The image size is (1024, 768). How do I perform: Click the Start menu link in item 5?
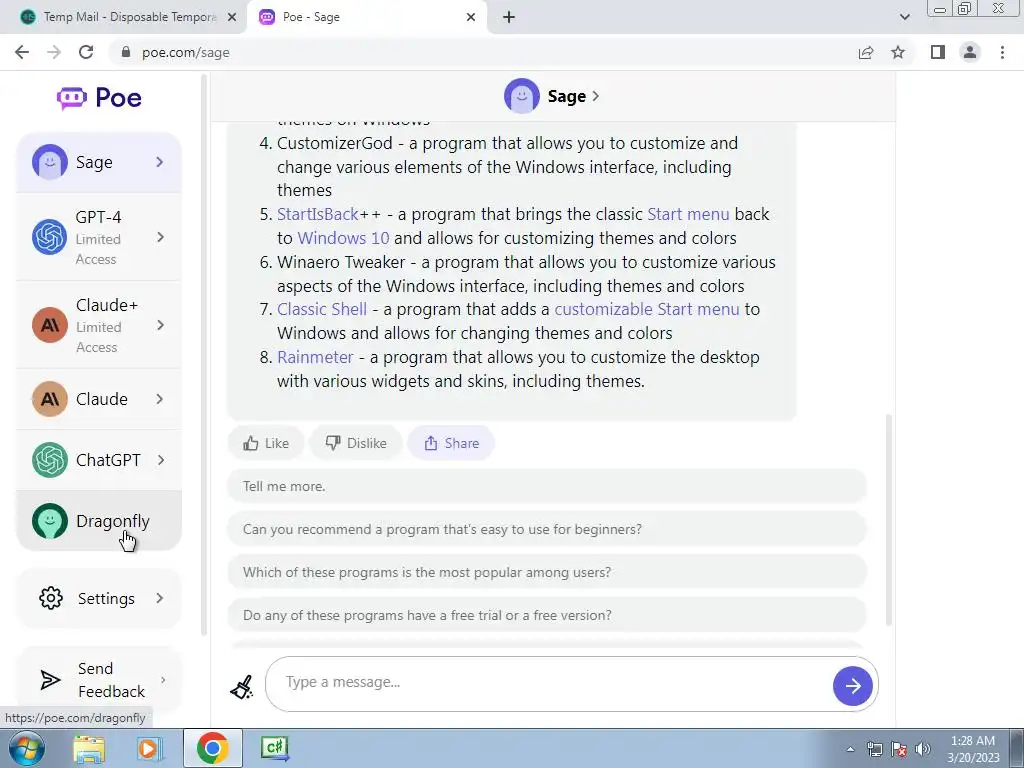(x=688, y=214)
